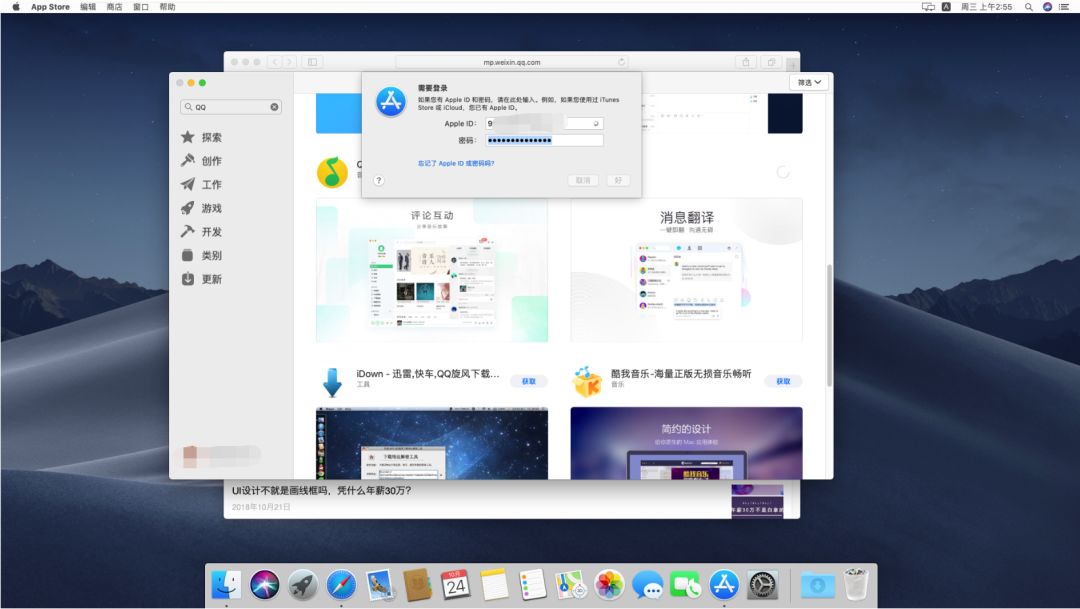Click the Safari window back arrow
1080x609 pixels.
(x=275, y=62)
